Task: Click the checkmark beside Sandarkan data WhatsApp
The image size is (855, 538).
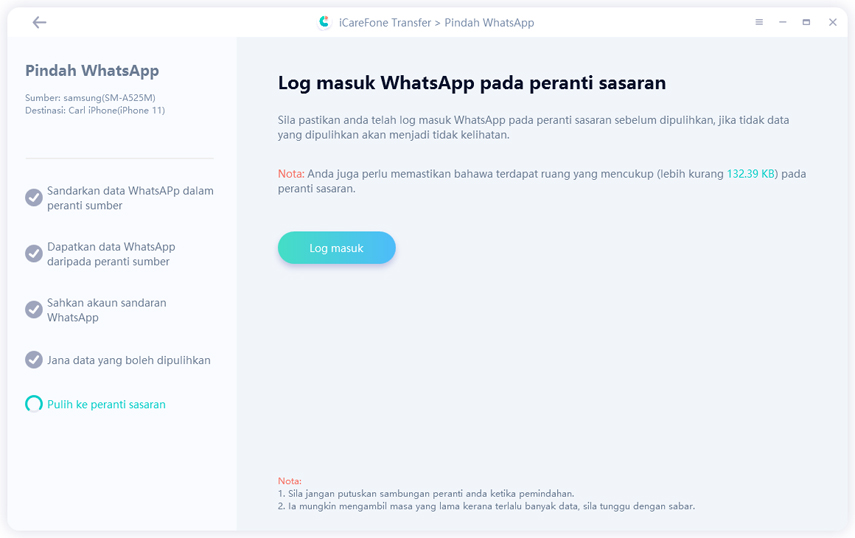Action: pyautogui.click(x=34, y=198)
